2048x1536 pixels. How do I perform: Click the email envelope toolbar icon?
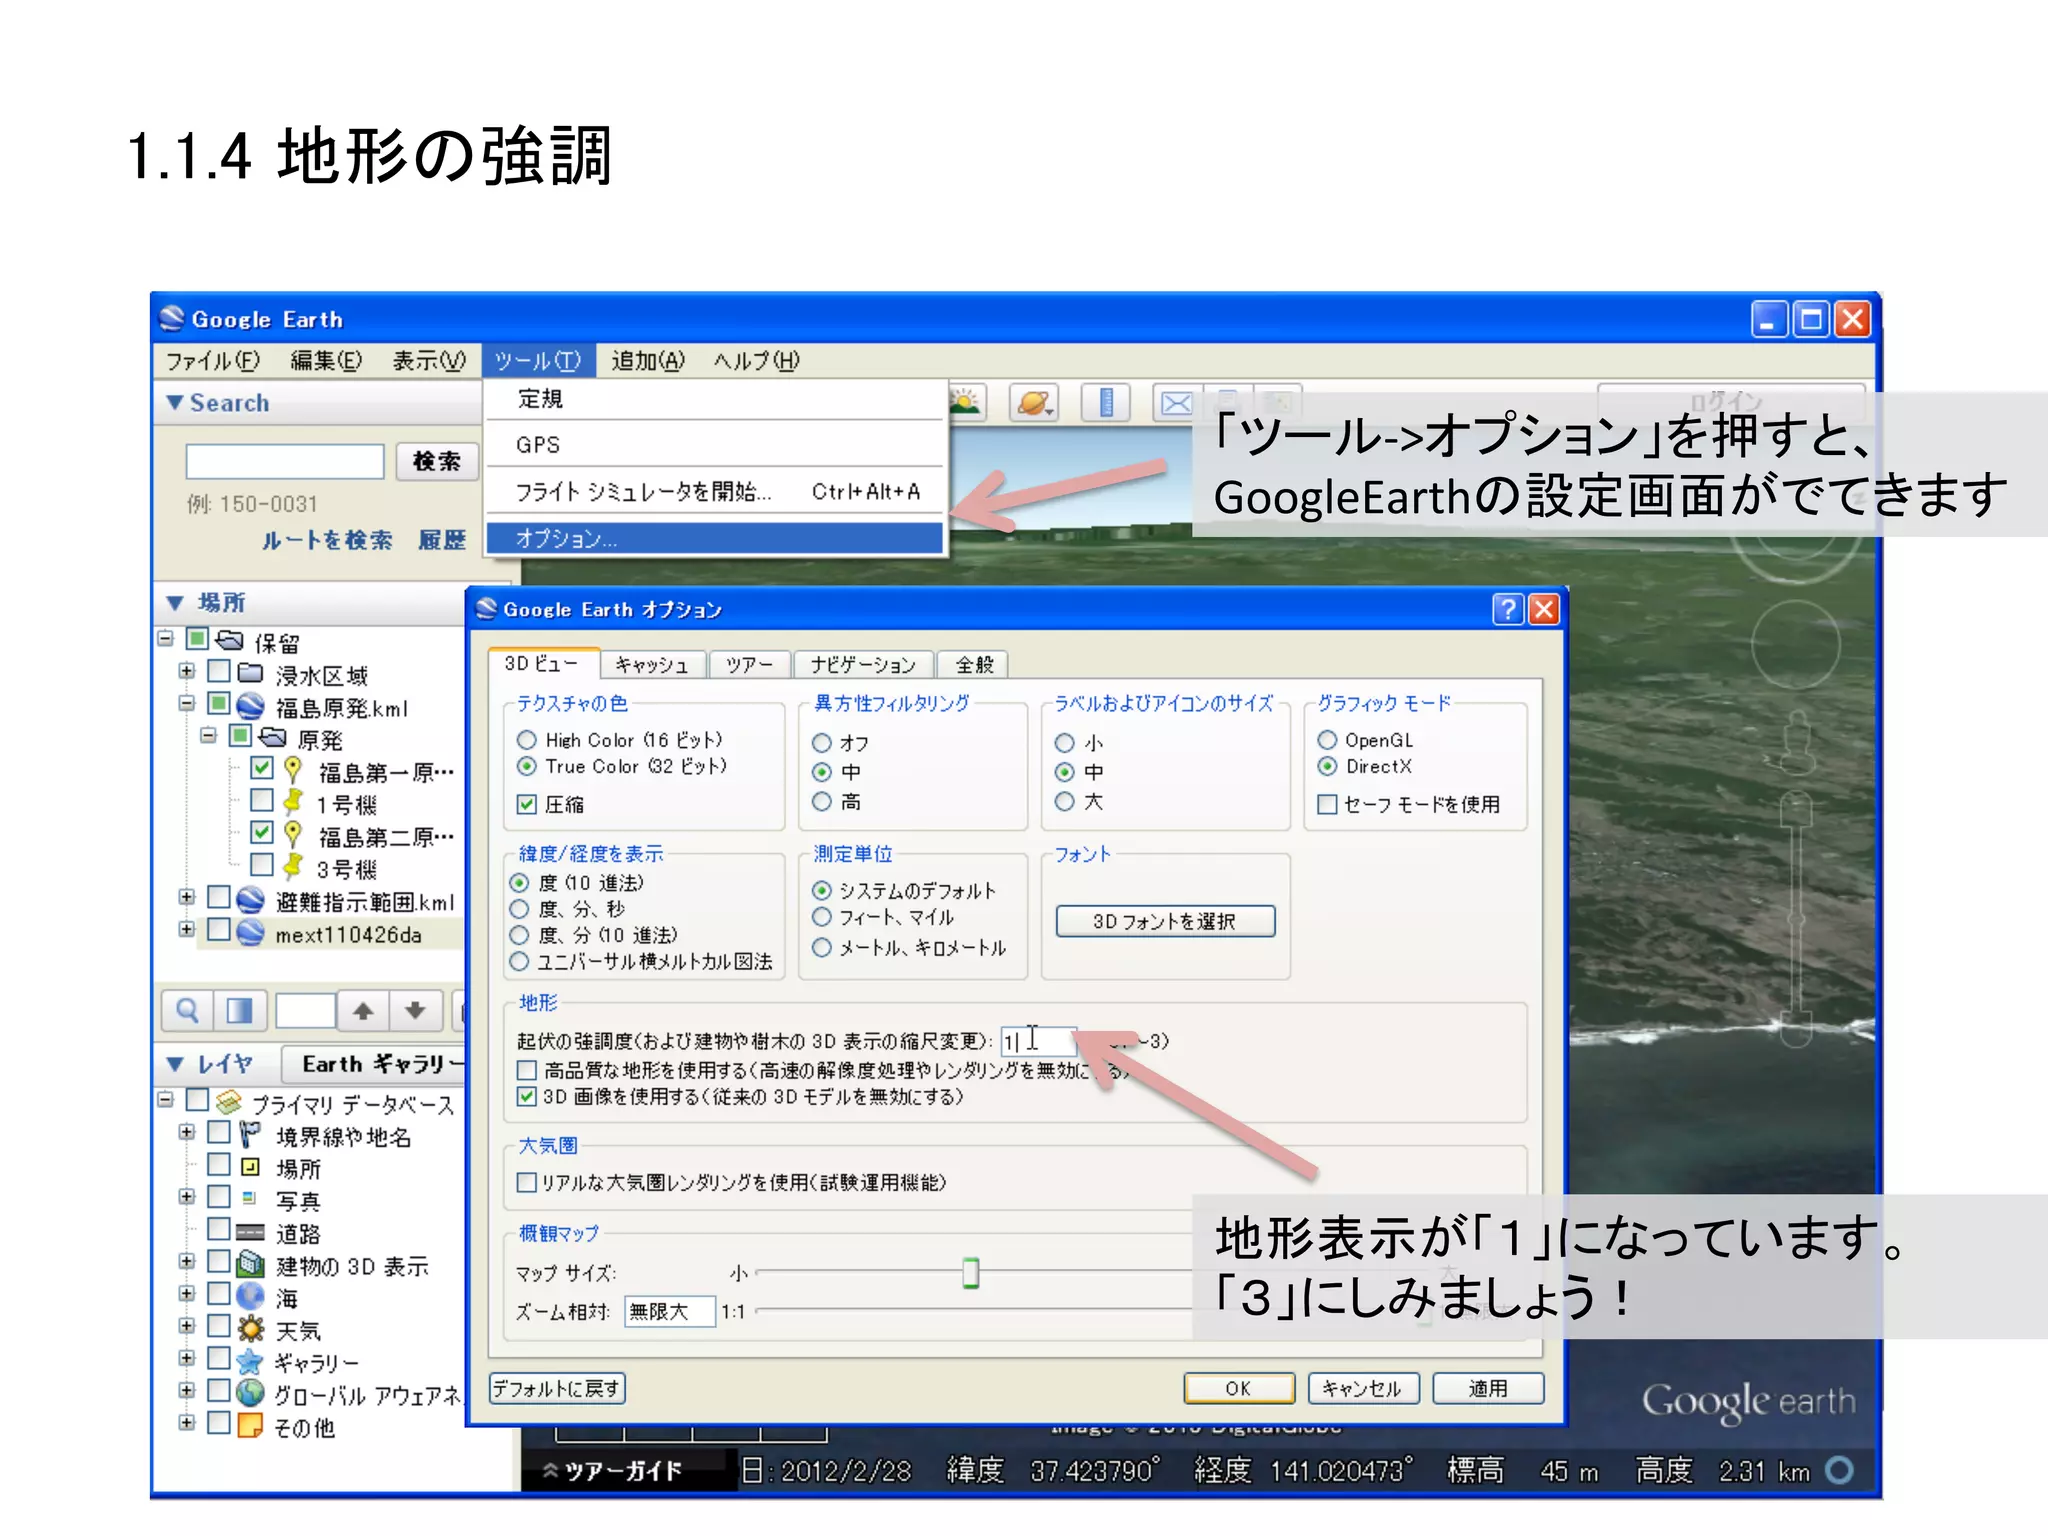pos(1176,403)
